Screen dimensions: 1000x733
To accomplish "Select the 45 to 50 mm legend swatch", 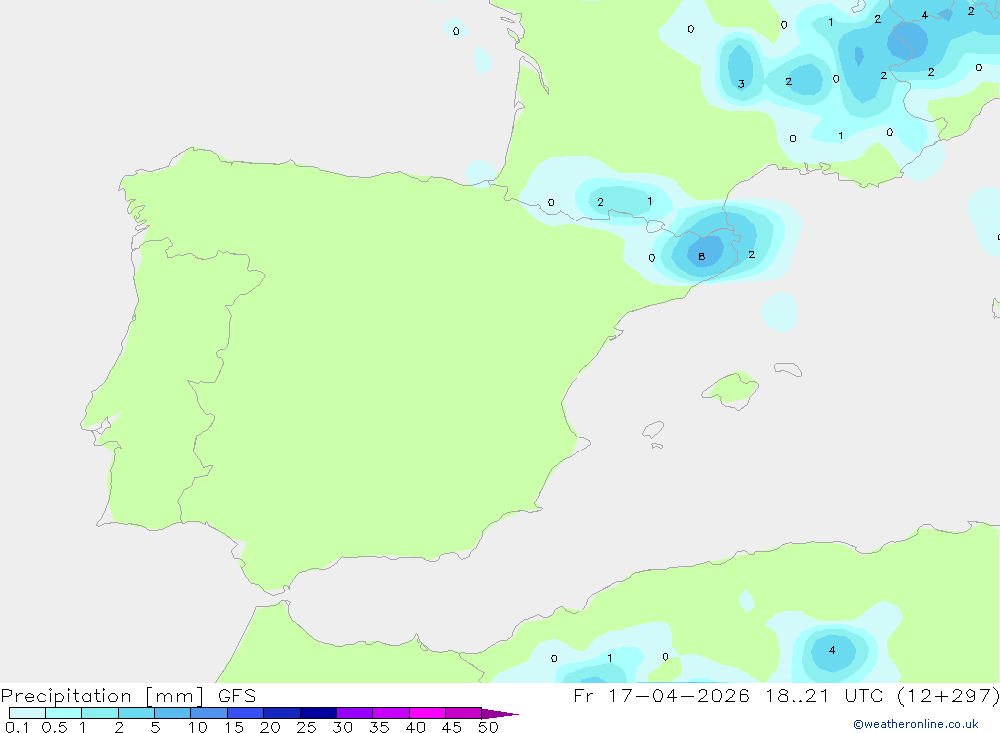I will [464, 713].
